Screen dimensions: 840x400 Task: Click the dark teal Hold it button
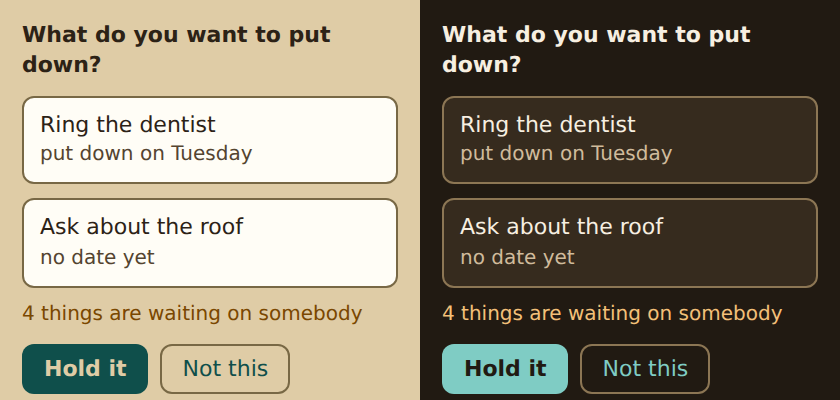[85, 369]
